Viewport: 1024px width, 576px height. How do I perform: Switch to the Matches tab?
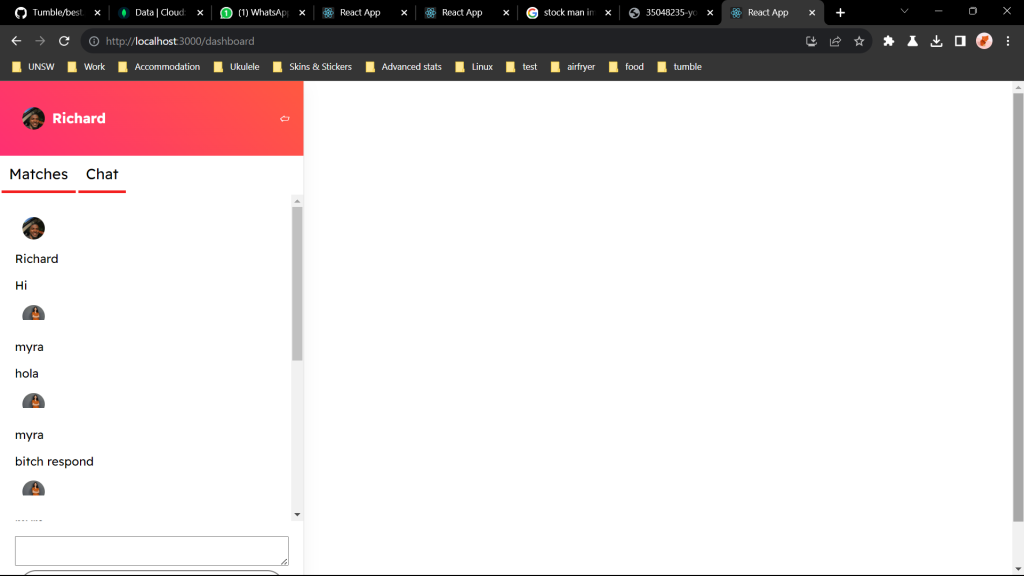(39, 174)
